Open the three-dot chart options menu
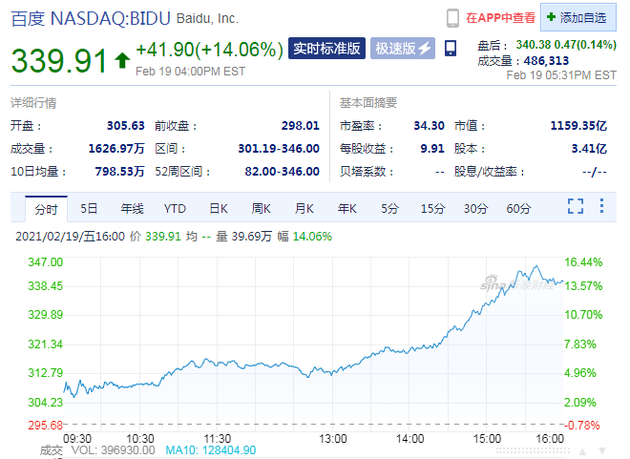 coord(601,206)
